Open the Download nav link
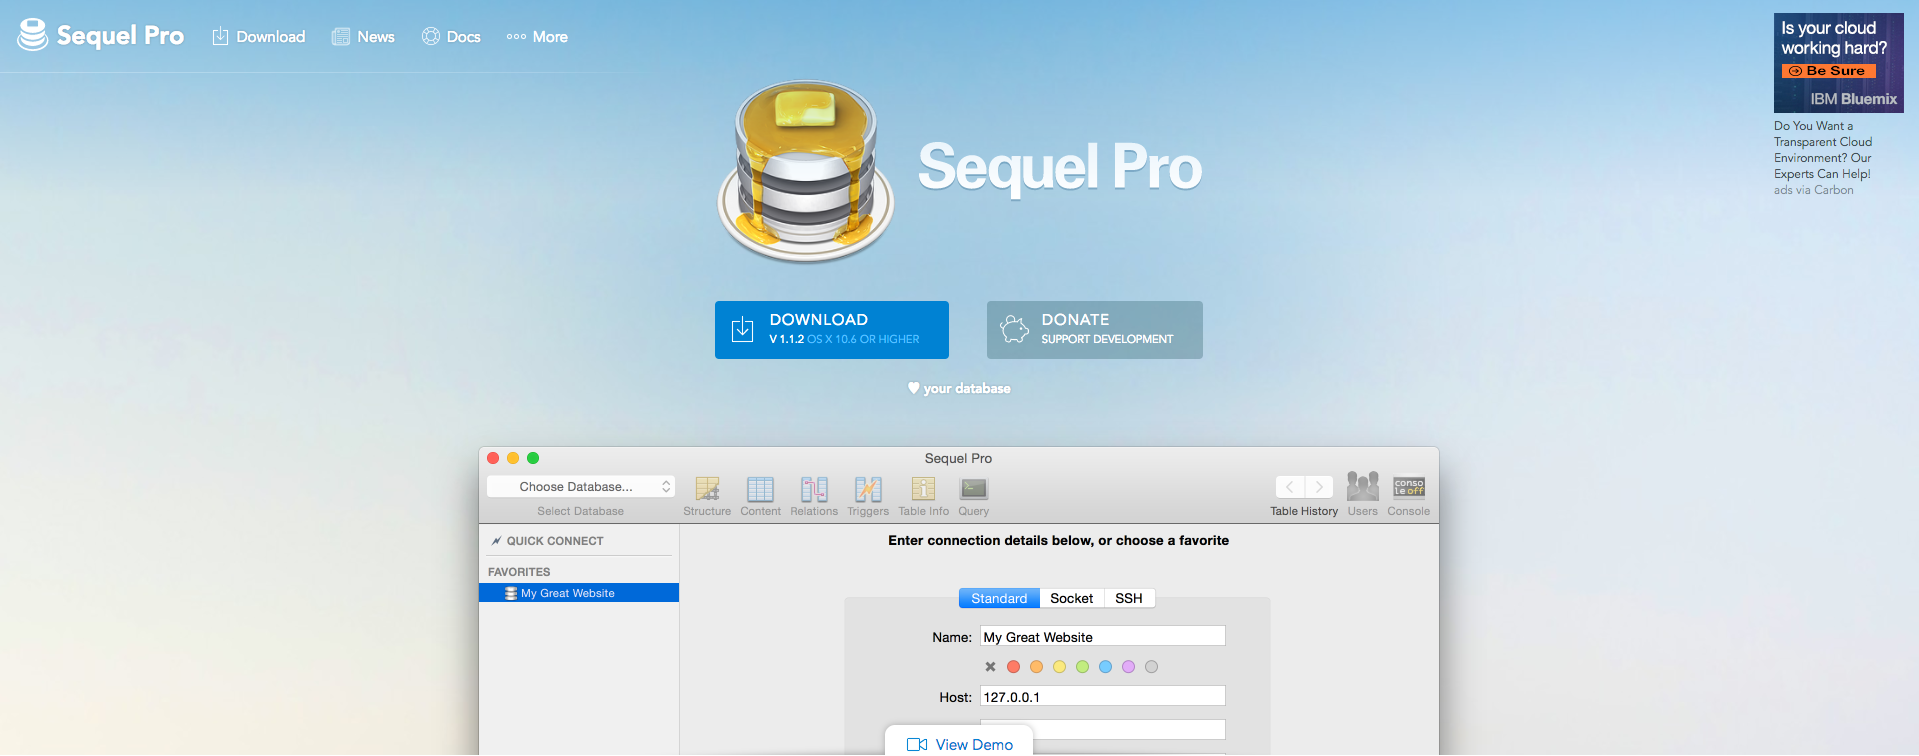 coord(259,37)
